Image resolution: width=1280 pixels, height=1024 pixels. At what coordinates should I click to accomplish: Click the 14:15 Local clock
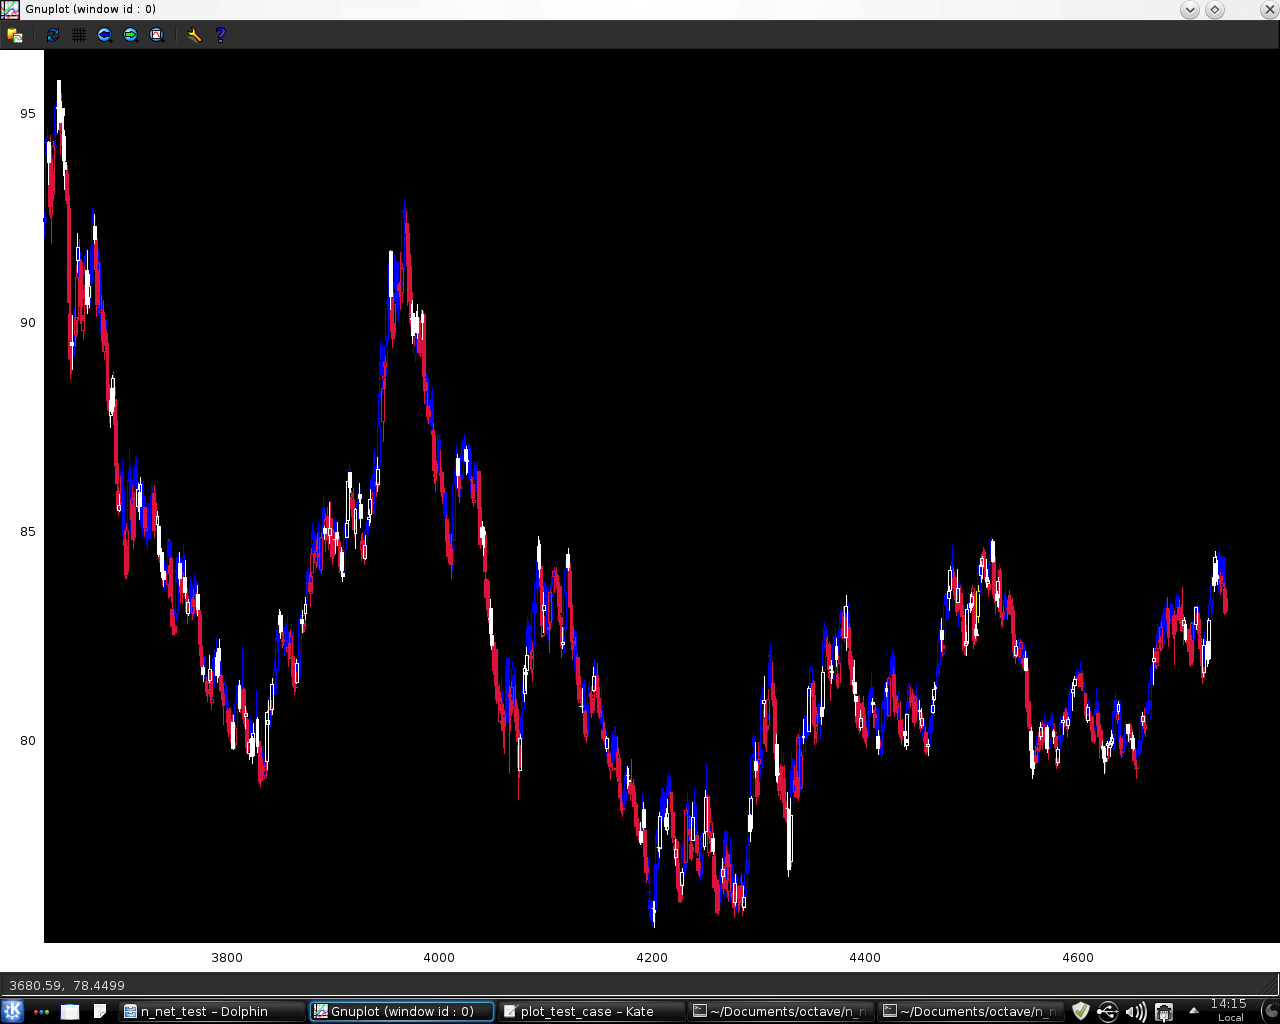(1229, 1010)
